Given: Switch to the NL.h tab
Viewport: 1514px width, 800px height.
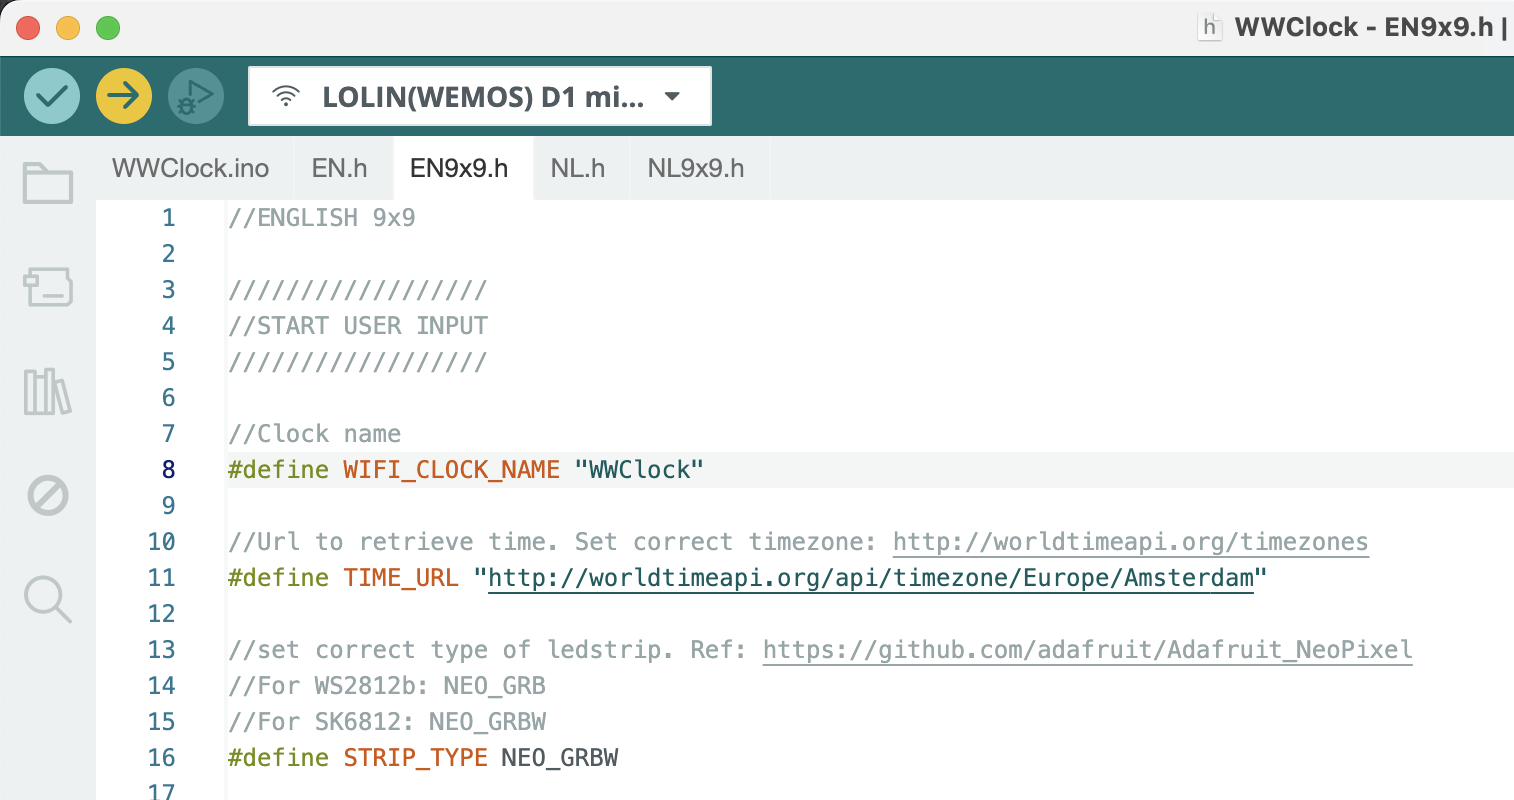Looking at the screenshot, I should [578, 168].
